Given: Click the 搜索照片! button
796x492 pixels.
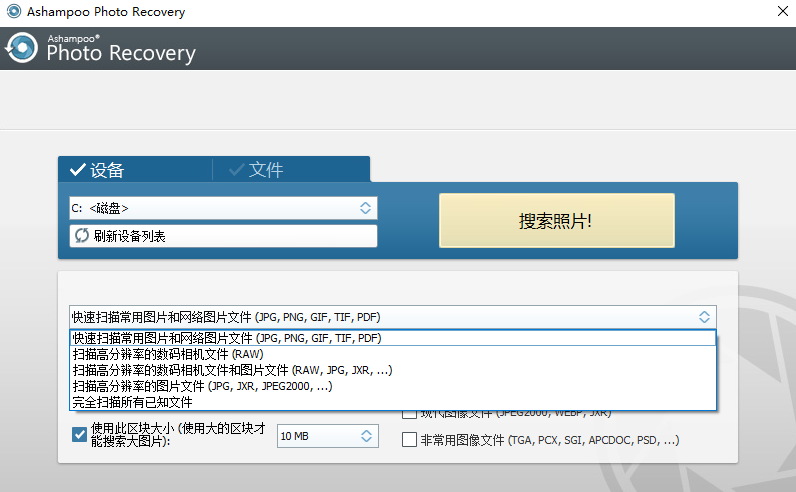Looking at the screenshot, I should (x=557, y=220).
